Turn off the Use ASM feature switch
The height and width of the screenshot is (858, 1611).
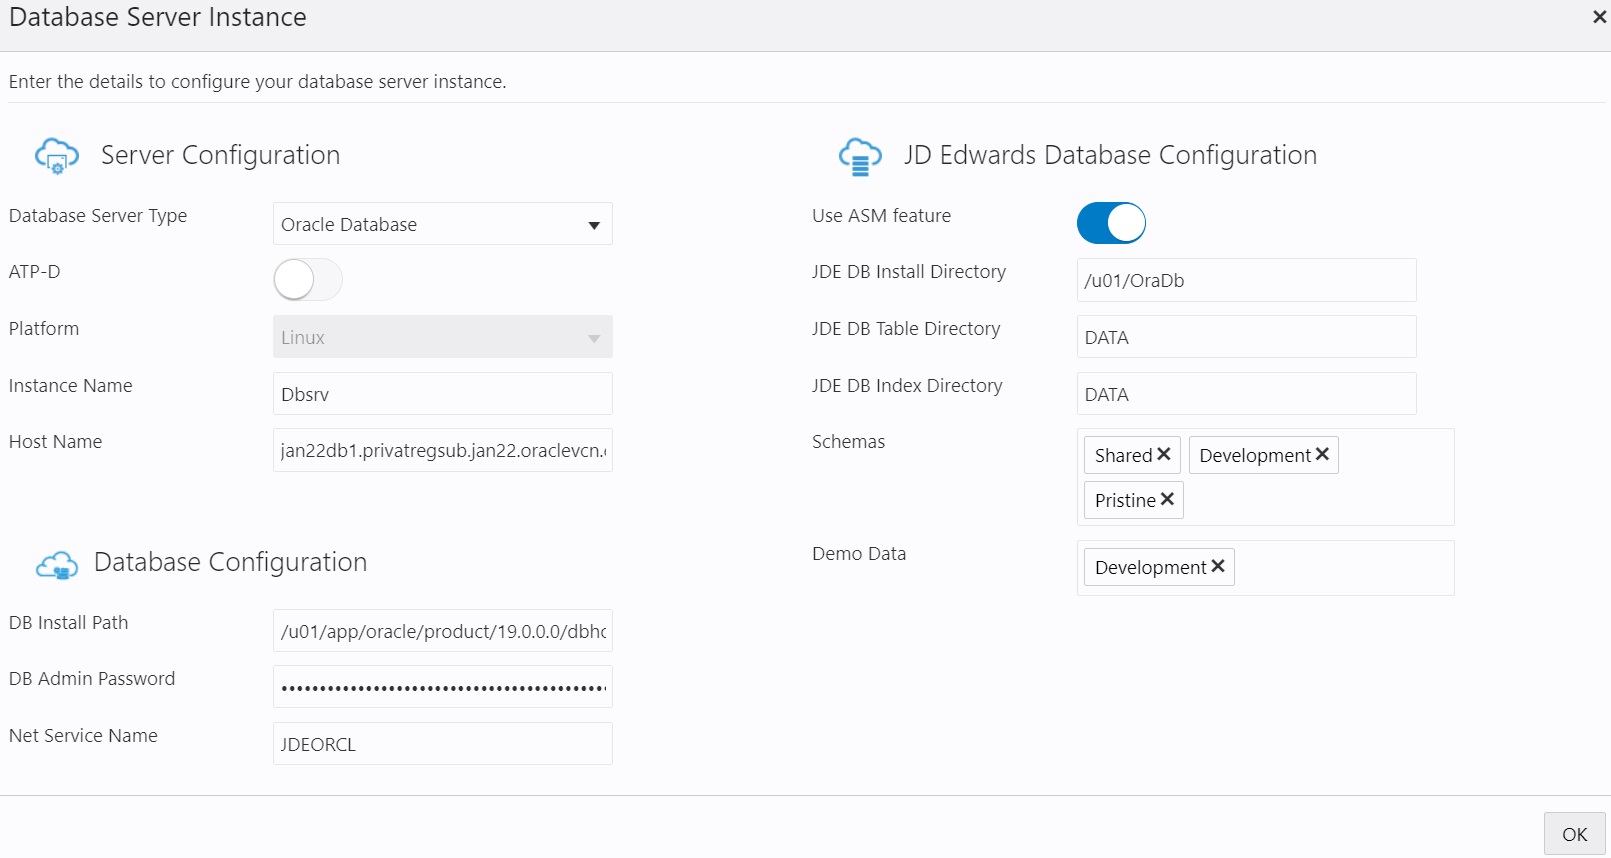(x=1111, y=223)
